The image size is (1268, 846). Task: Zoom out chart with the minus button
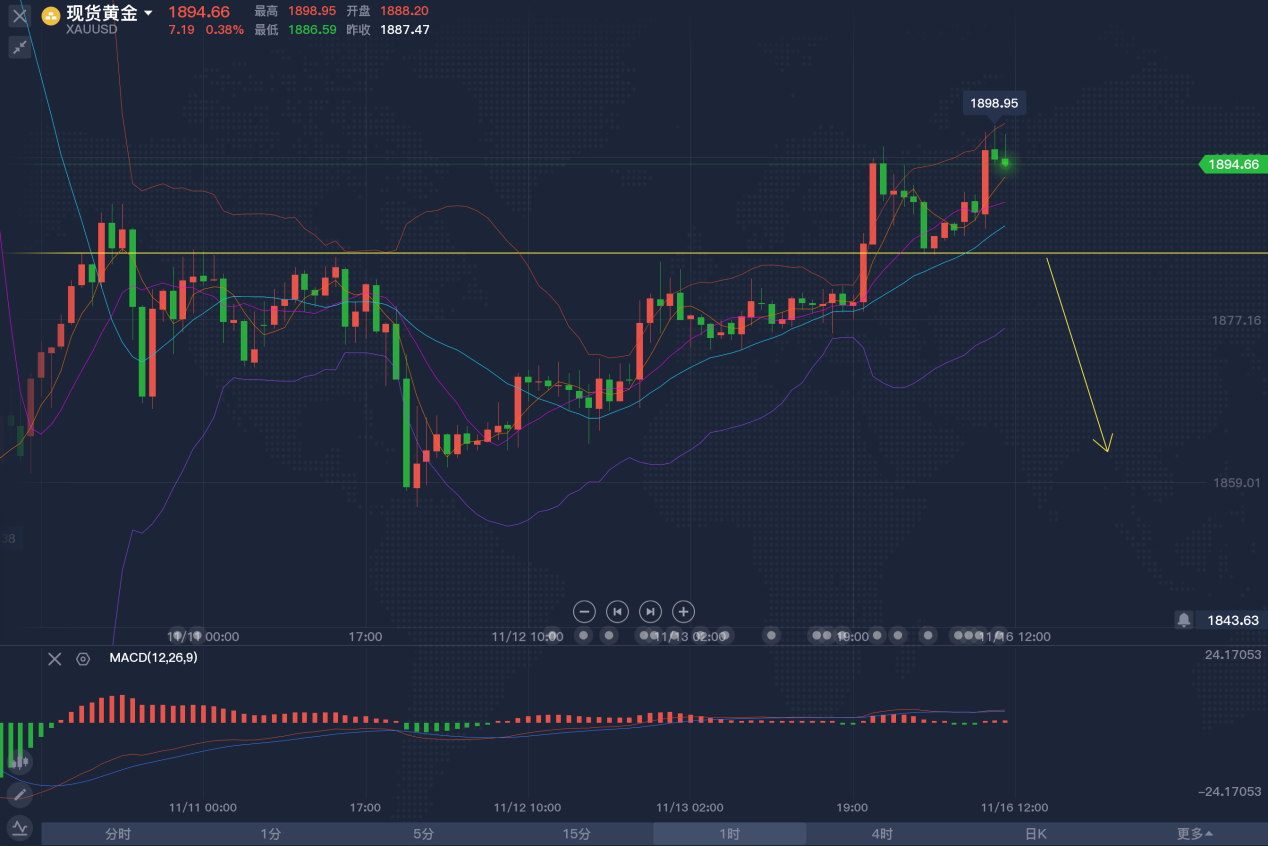pyautogui.click(x=585, y=611)
